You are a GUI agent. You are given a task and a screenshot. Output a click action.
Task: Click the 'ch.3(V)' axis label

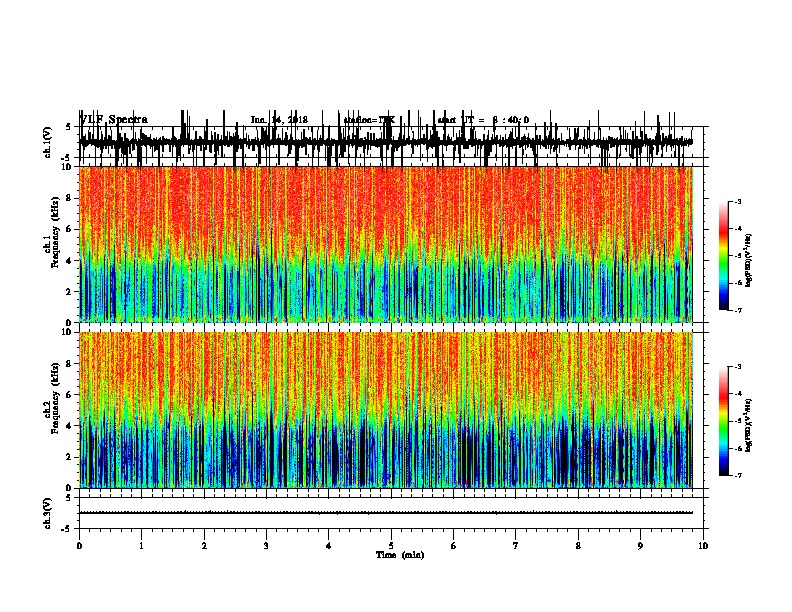(x=48, y=514)
